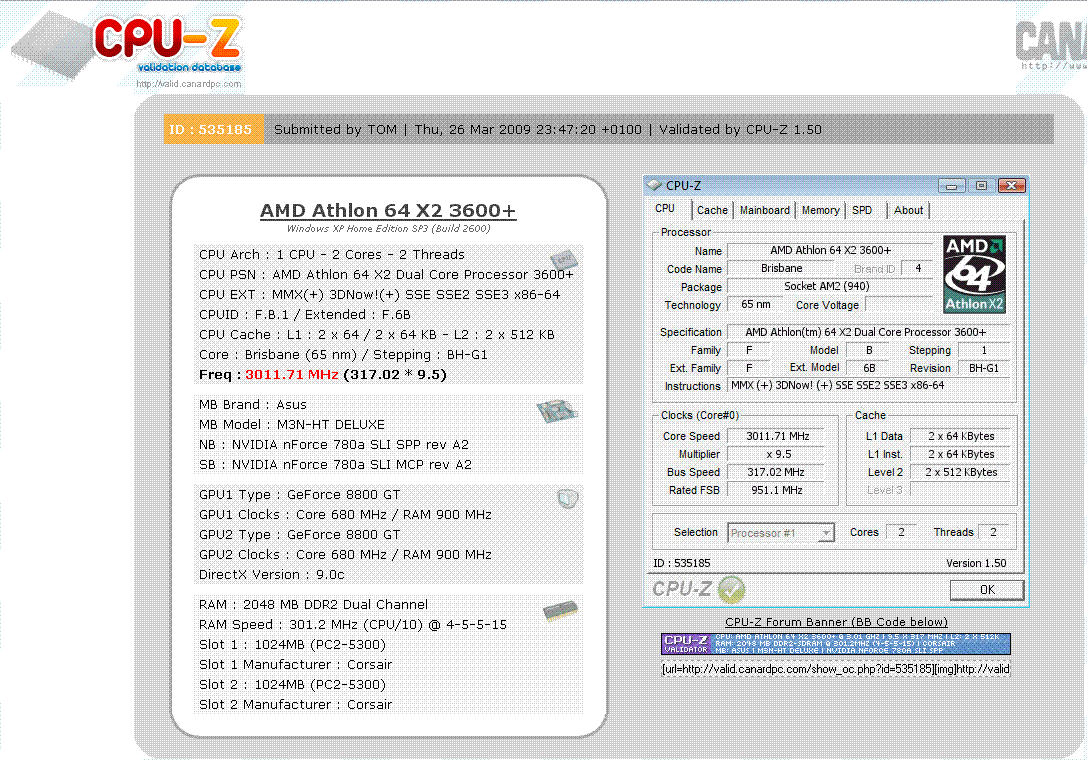The image size is (1087, 760).
Task: Click the NB : NVIDIA nForce 780a SLI SPP row
Action: pos(334,444)
